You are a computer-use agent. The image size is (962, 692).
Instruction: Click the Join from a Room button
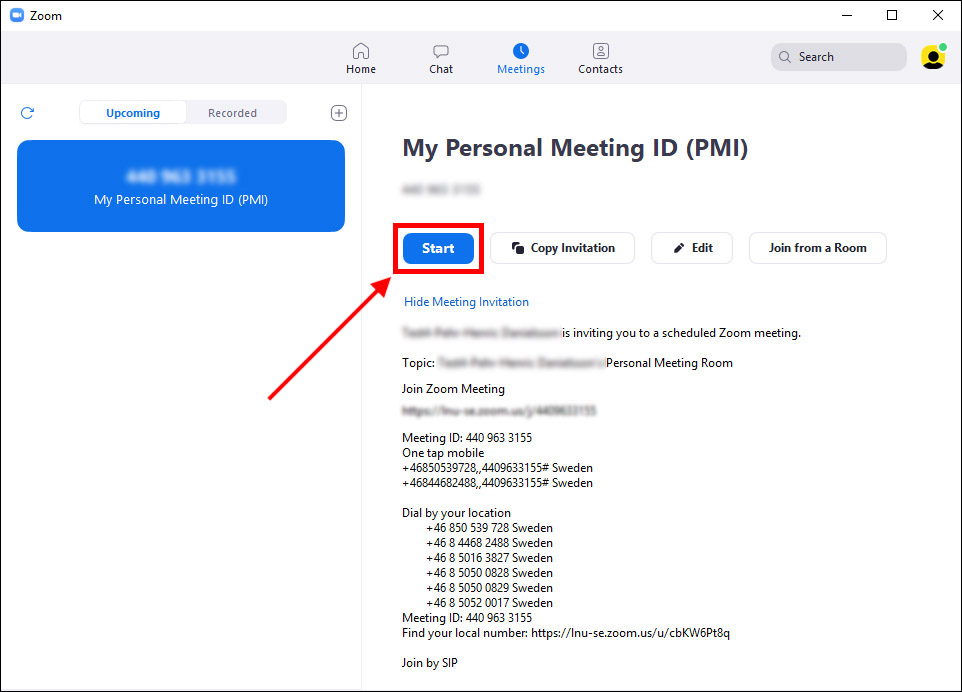click(x=817, y=248)
